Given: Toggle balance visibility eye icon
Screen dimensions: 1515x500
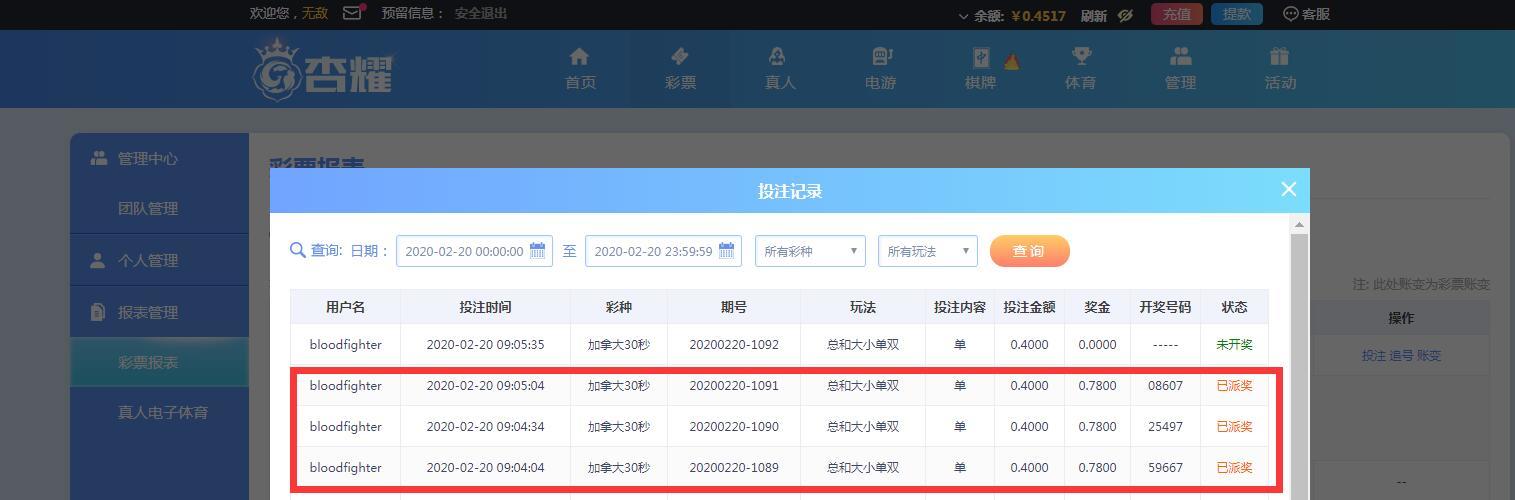Looking at the screenshot, I should point(1125,15).
